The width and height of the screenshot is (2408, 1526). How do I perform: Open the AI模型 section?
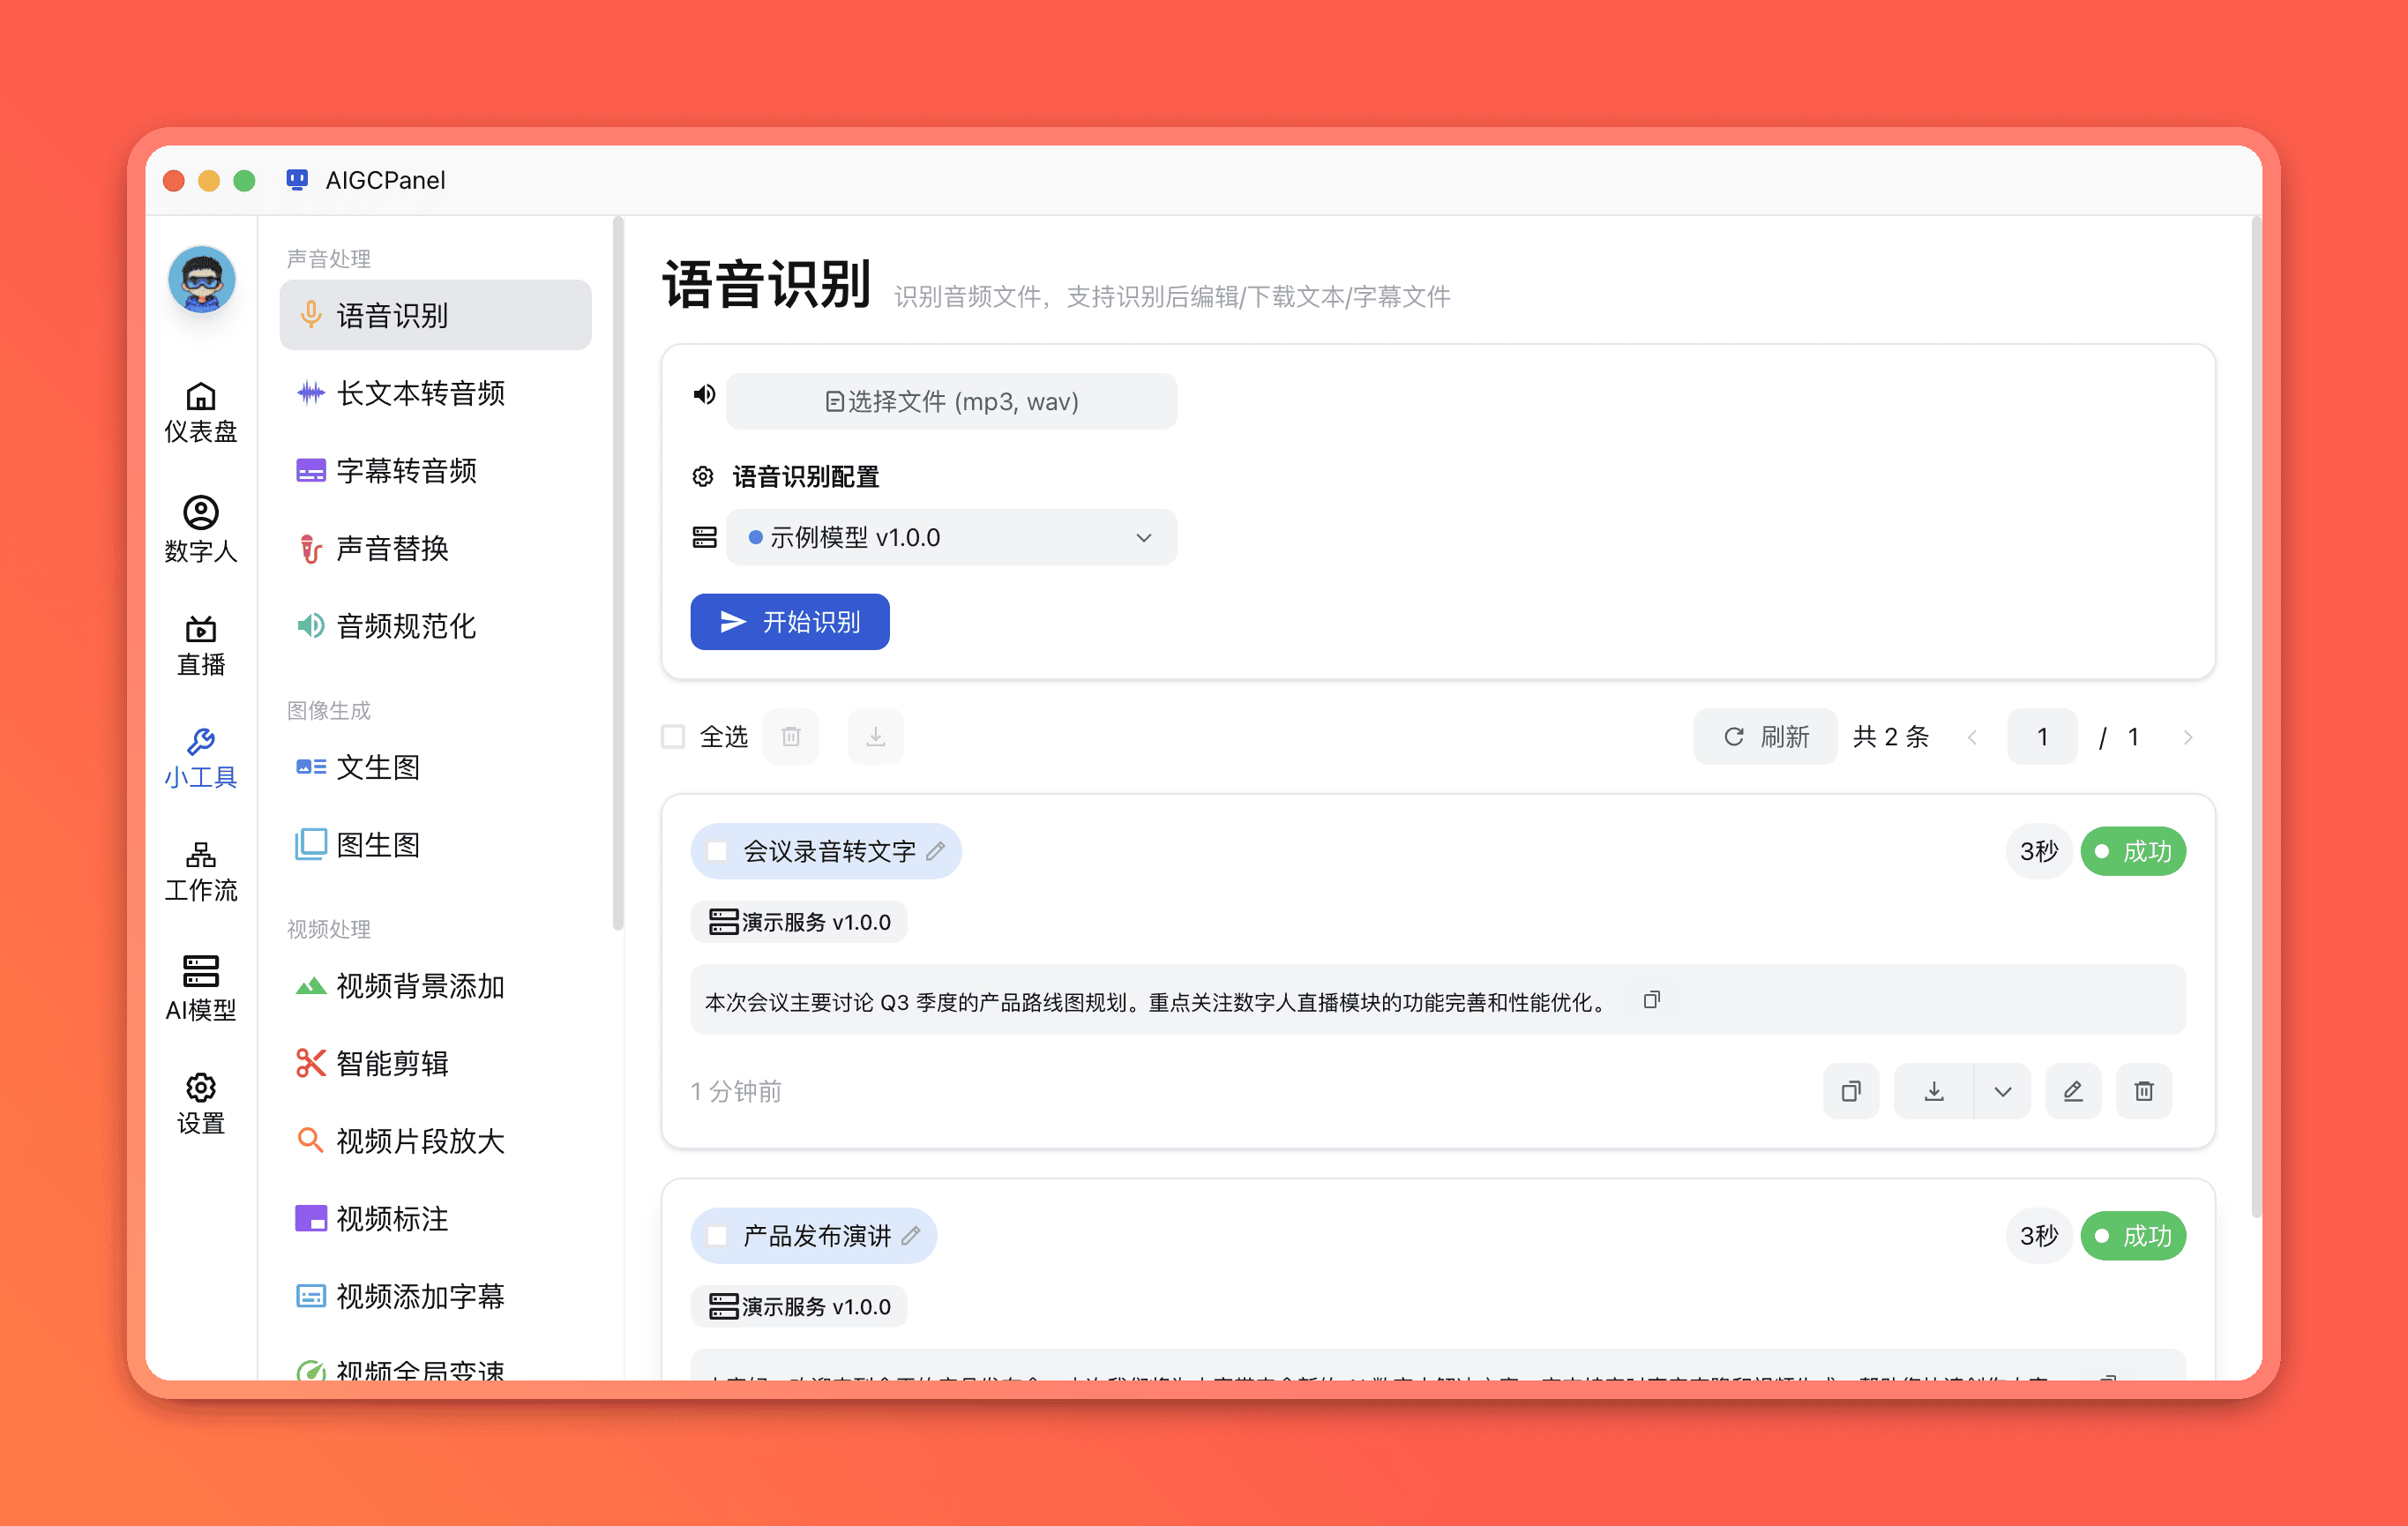click(201, 989)
